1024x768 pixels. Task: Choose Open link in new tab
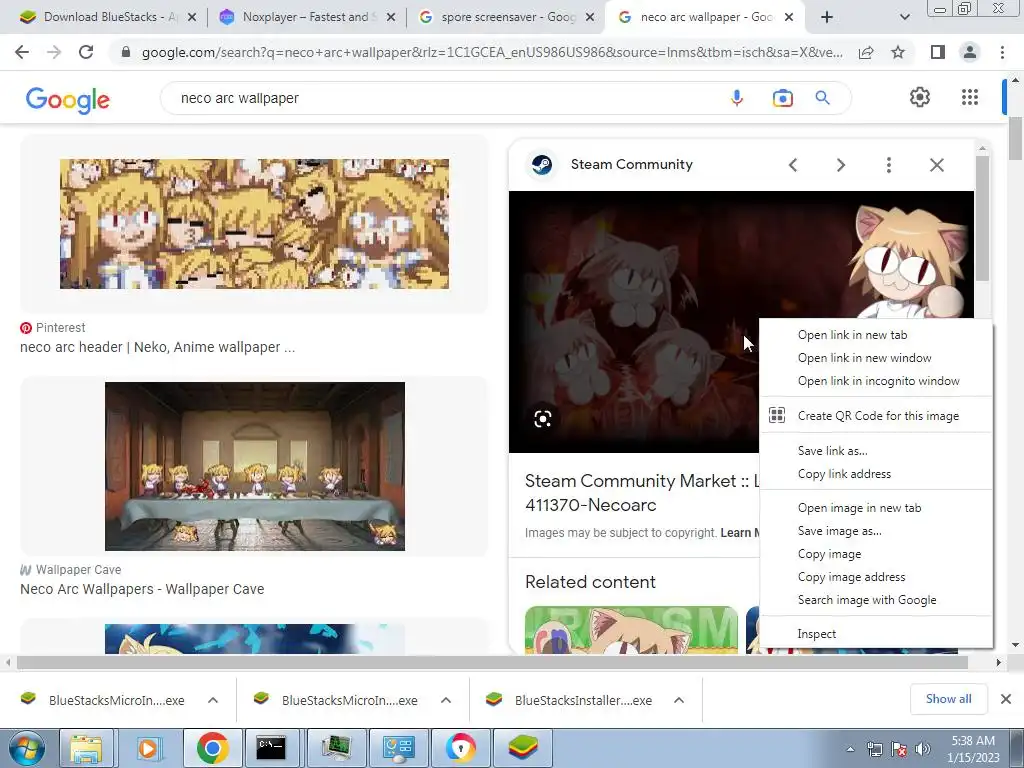point(876,334)
